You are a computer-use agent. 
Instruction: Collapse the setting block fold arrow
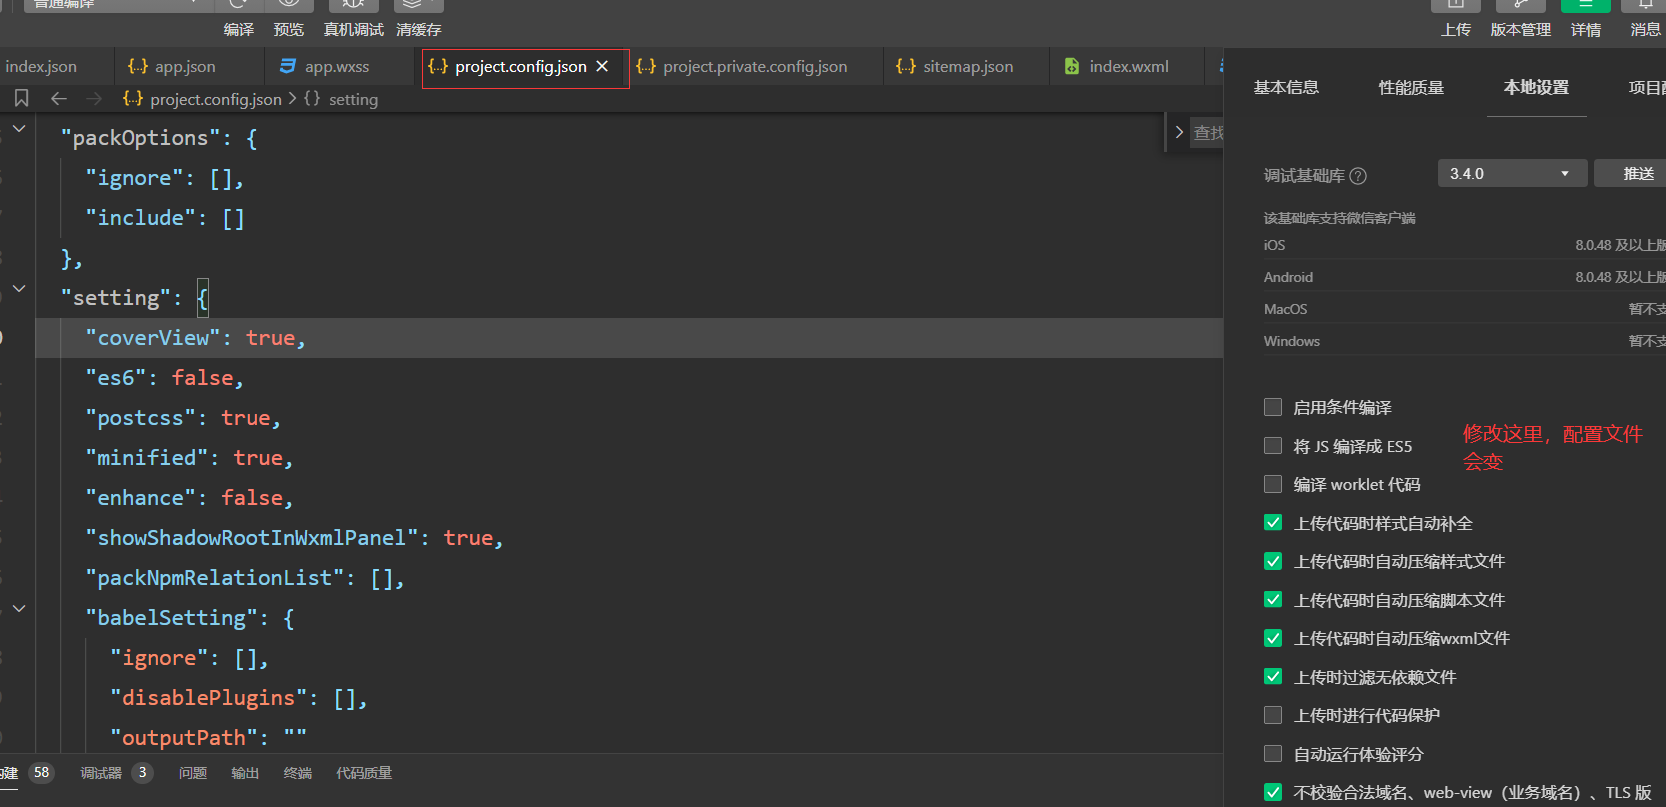click(19, 288)
